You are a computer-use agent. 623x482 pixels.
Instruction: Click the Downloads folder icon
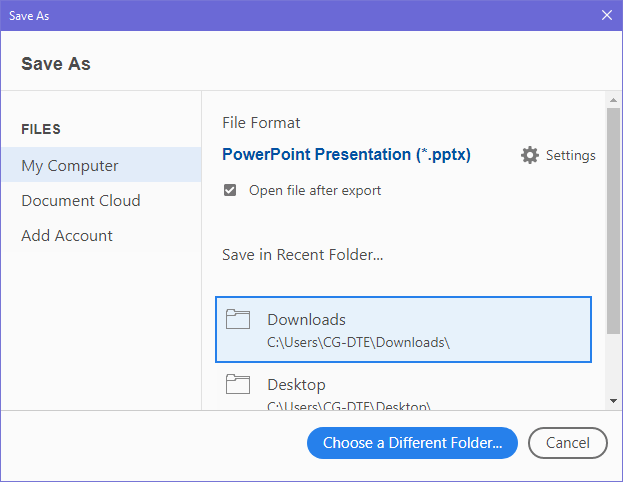[238, 319]
